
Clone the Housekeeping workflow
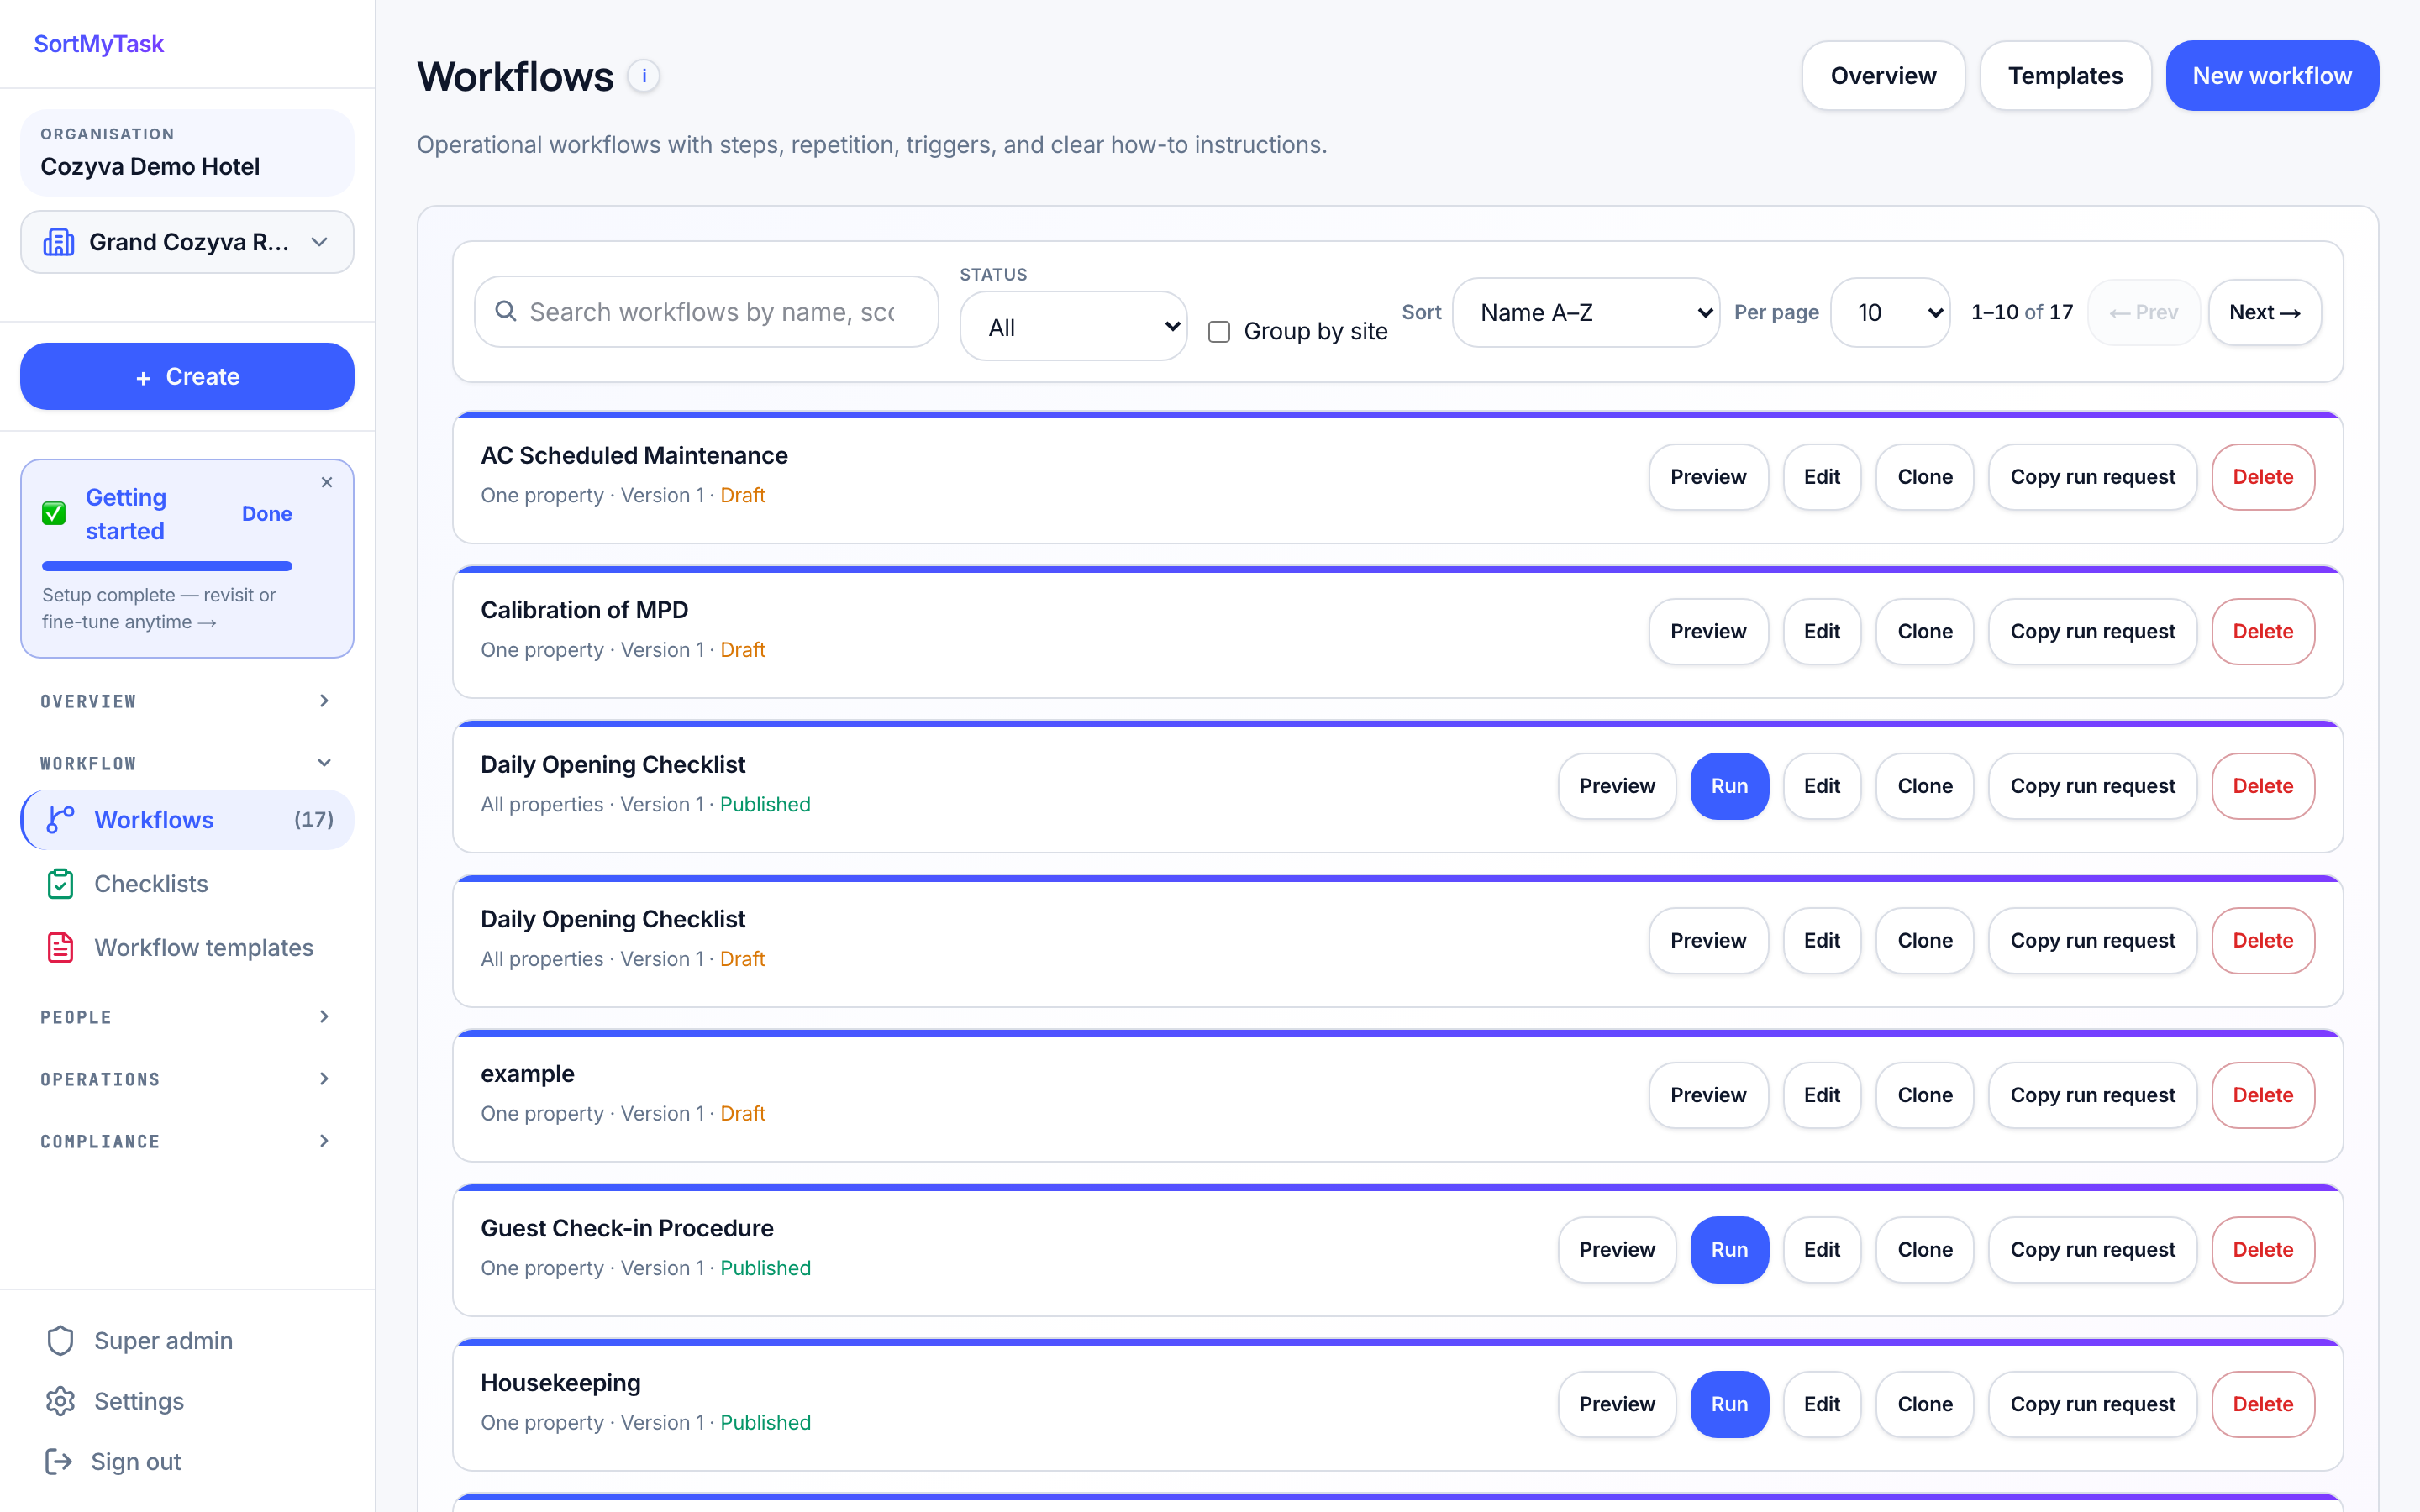tap(1925, 1404)
